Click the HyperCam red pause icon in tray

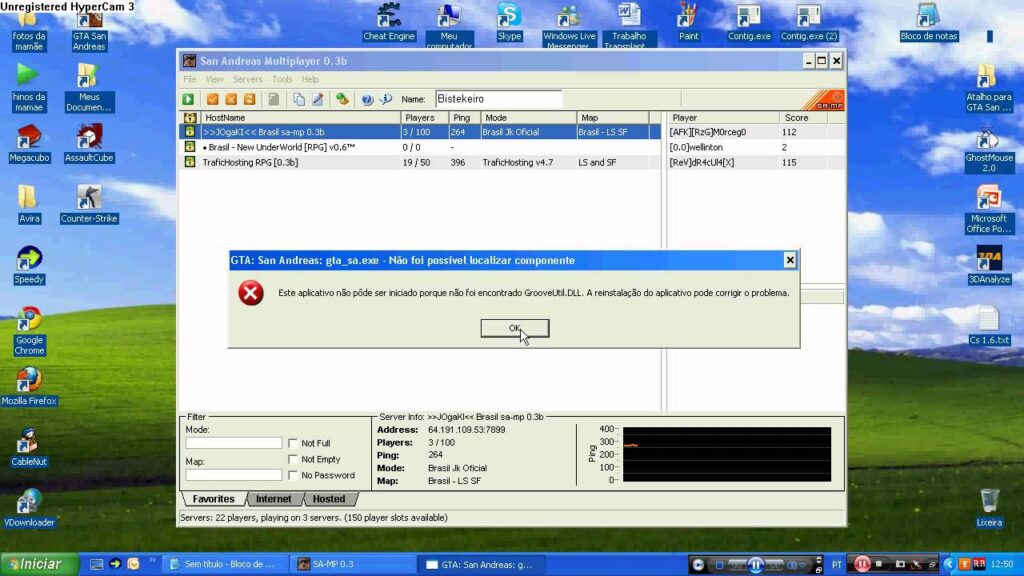click(862, 564)
